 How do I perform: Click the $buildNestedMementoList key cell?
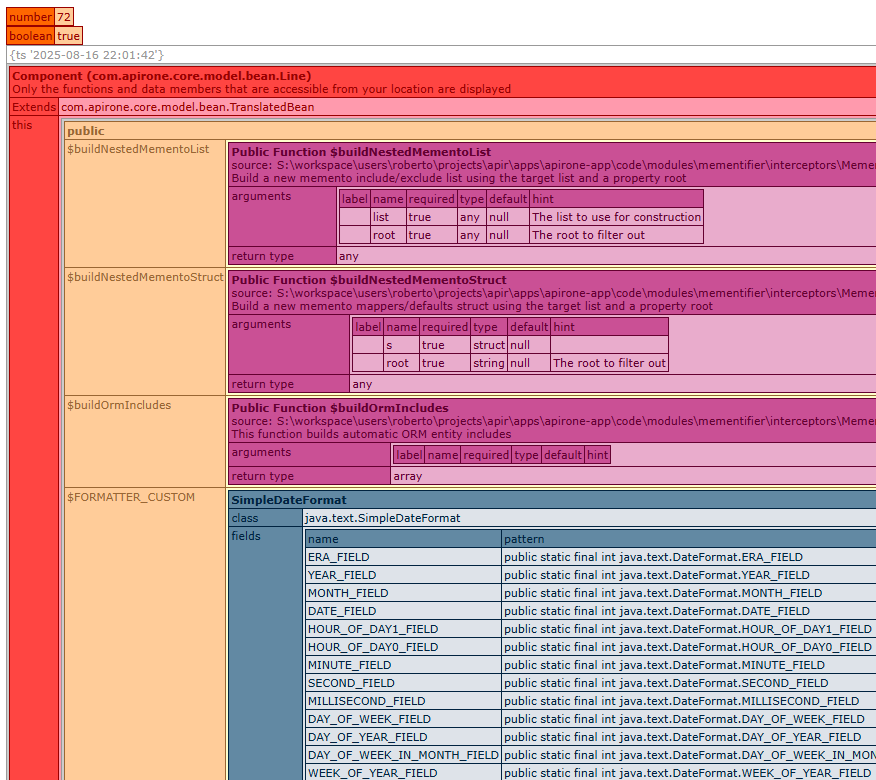[138, 149]
